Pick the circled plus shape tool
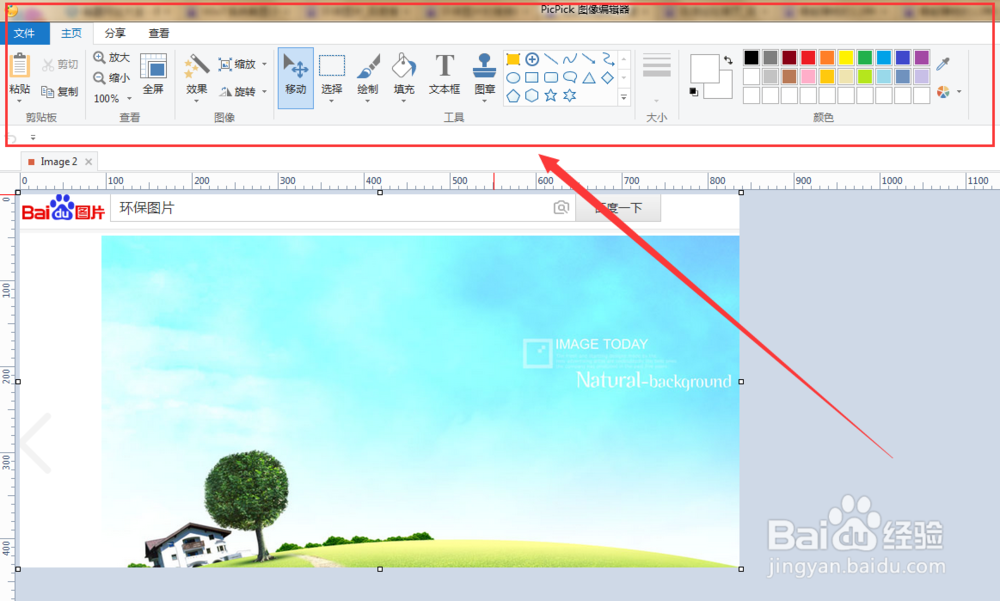Screen dimensions: 1000x601 click(532, 59)
